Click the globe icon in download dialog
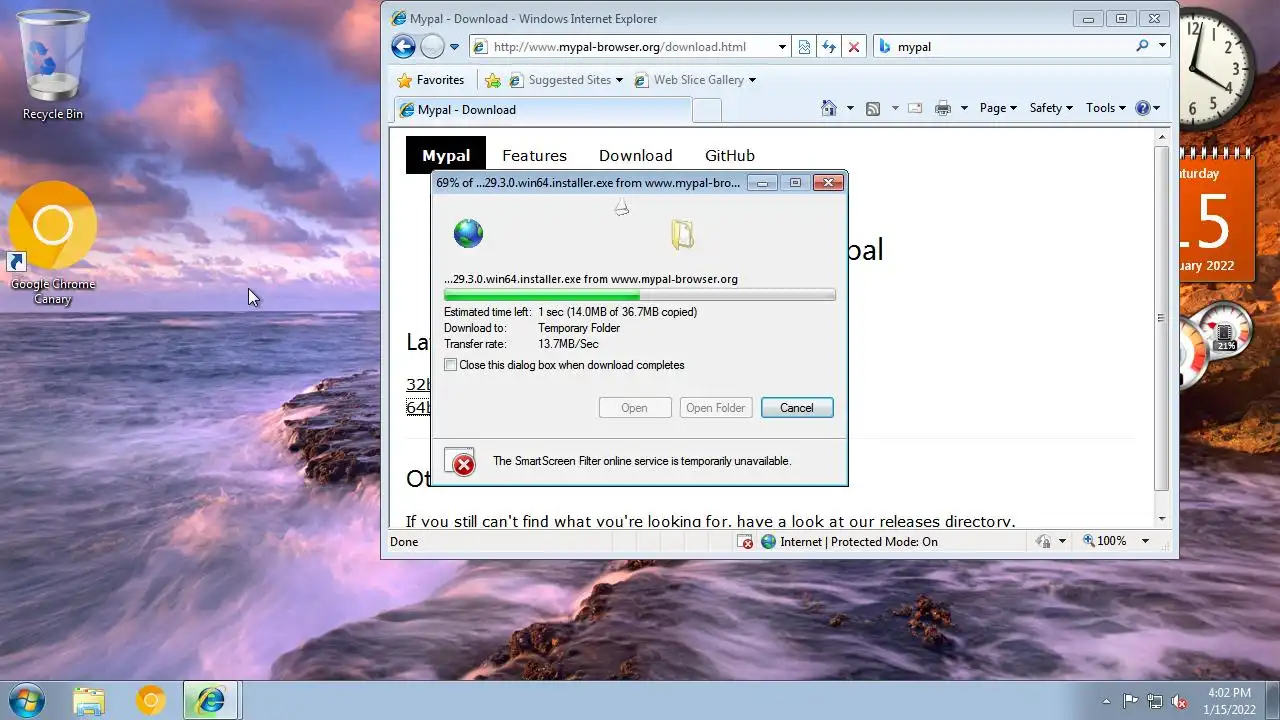Screen dimensions: 1280x720 [x=468, y=233]
